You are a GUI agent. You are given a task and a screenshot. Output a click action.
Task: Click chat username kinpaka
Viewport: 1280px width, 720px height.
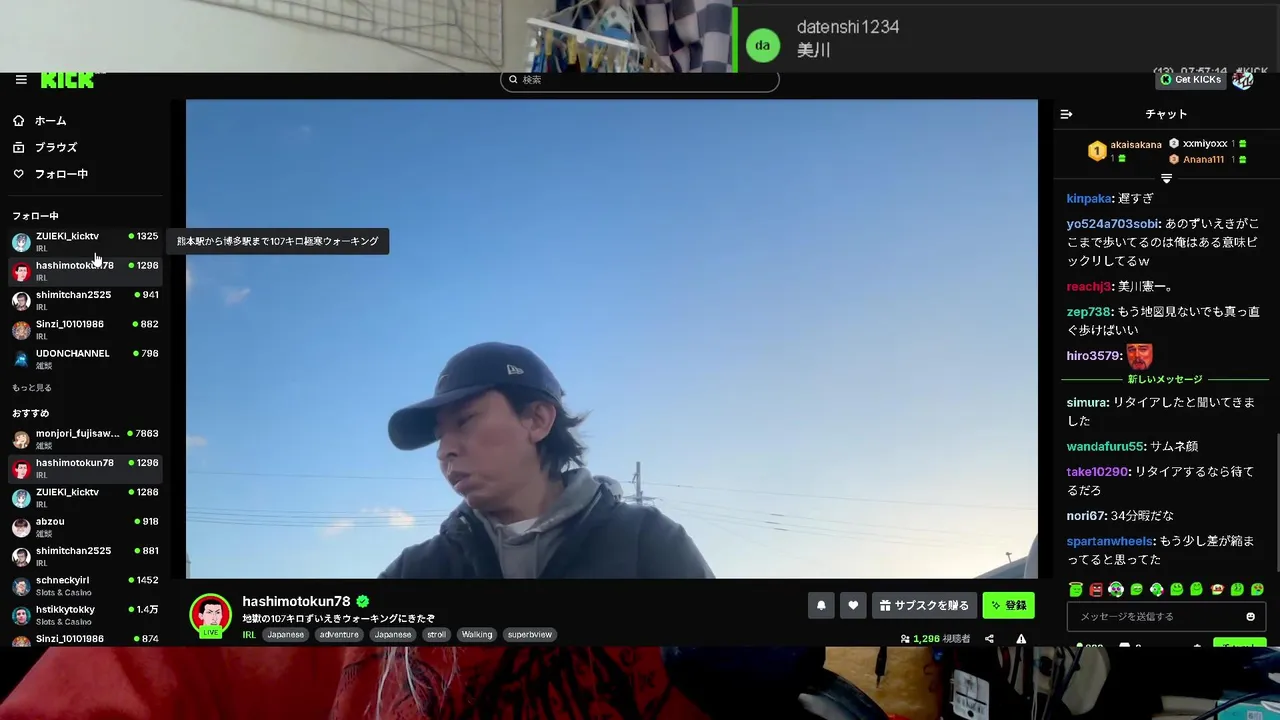1089,199
